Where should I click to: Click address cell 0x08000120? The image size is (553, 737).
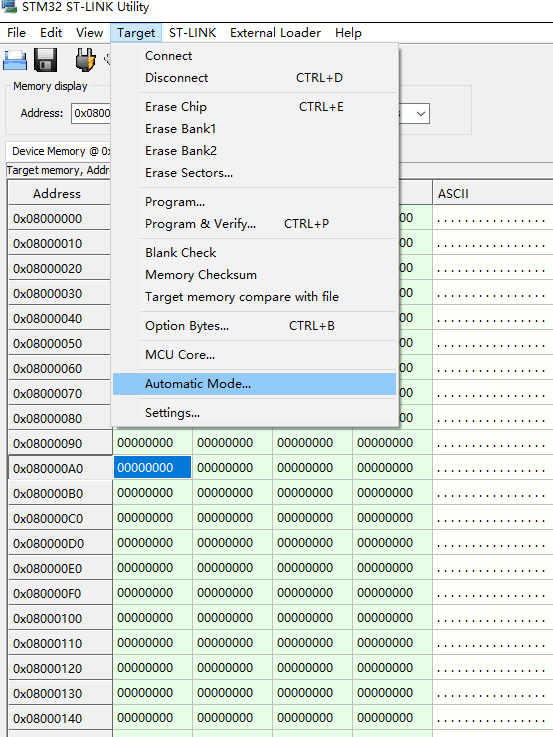point(60,668)
